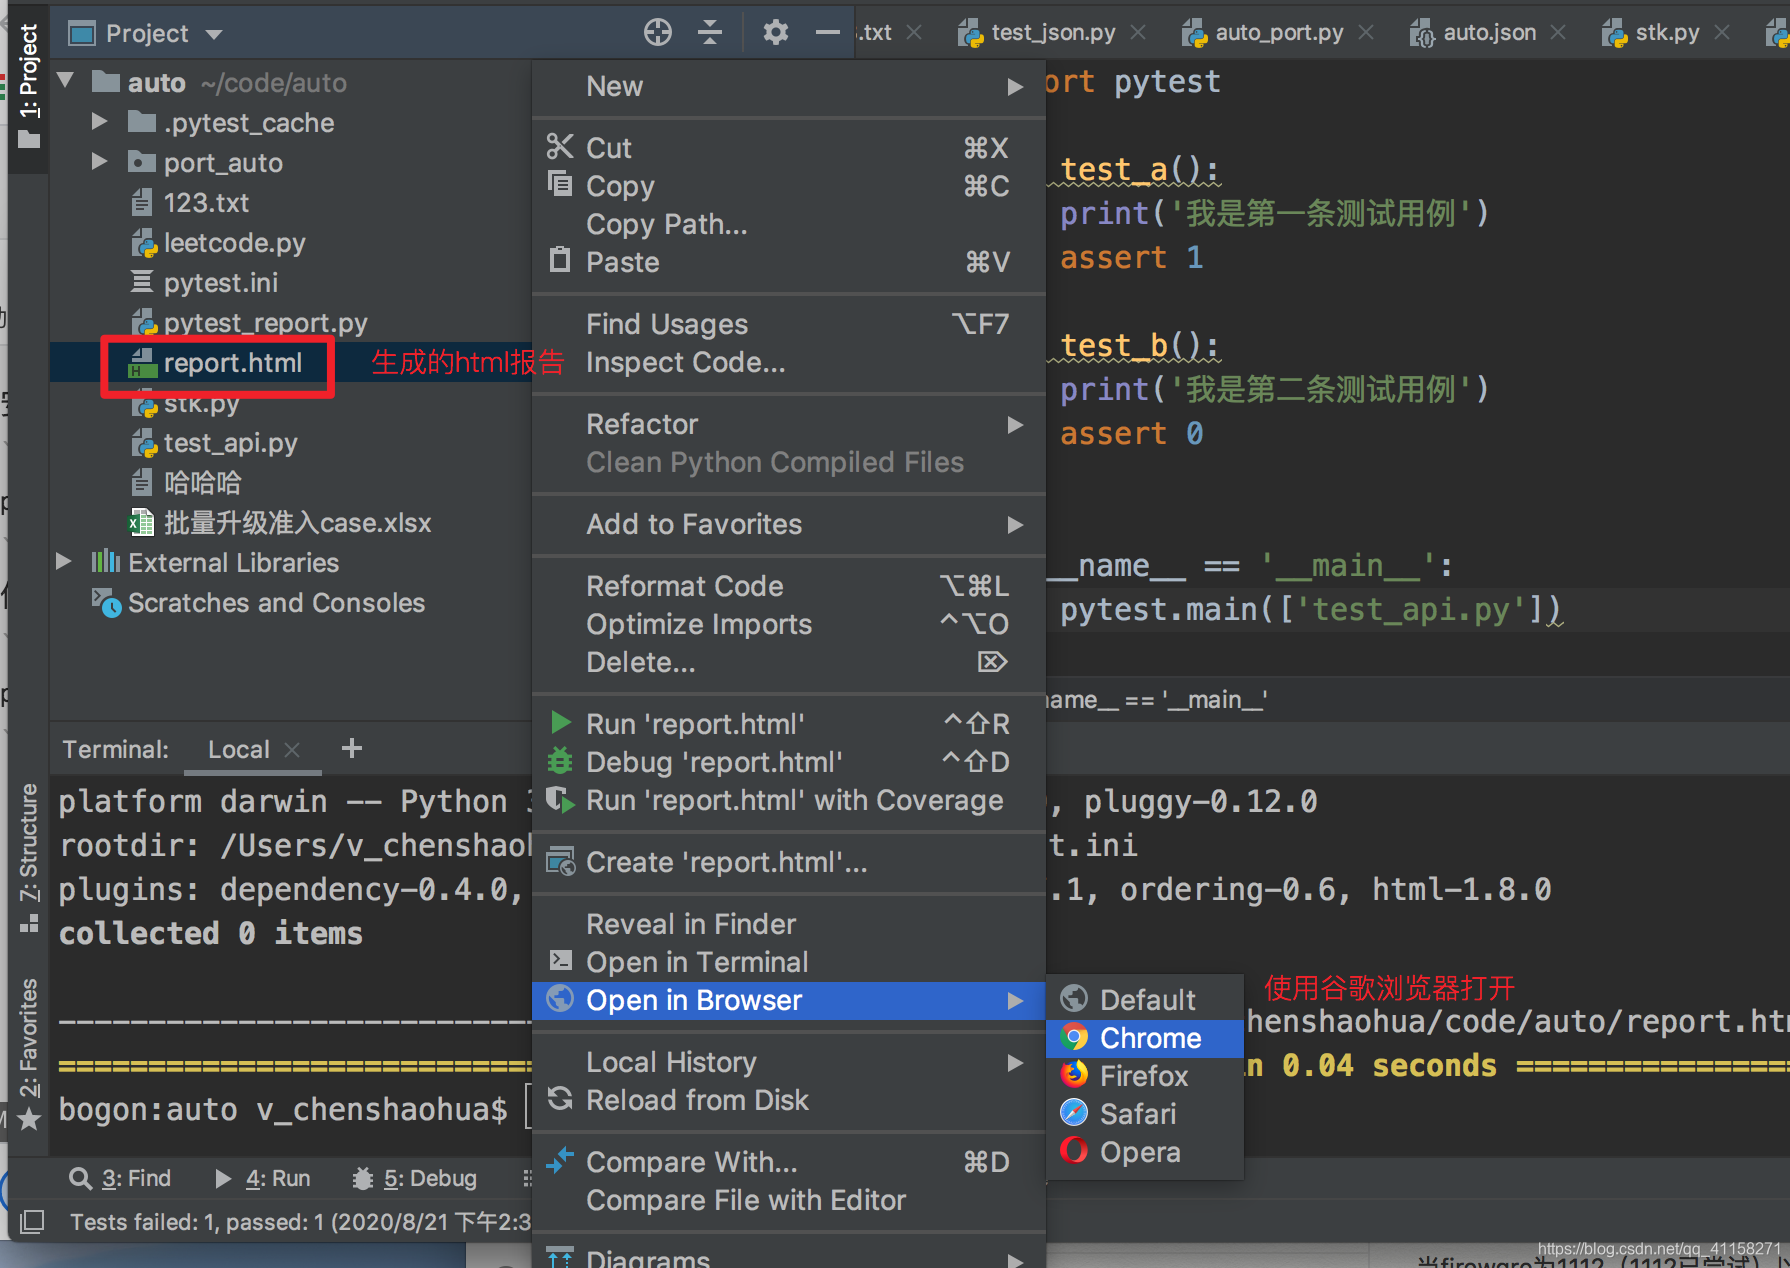Open the 4: Run tool window

click(263, 1178)
